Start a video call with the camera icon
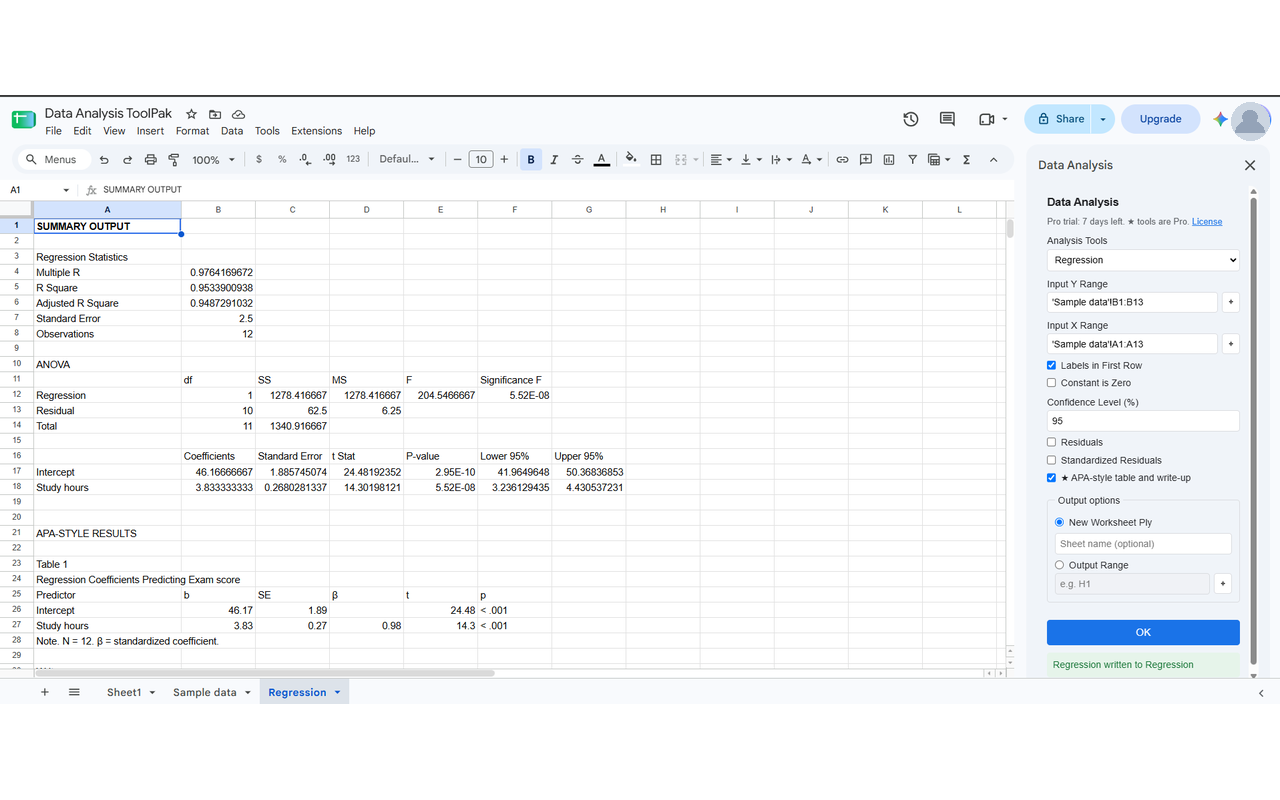Viewport: 1280px width, 800px height. pyautogui.click(x=987, y=119)
